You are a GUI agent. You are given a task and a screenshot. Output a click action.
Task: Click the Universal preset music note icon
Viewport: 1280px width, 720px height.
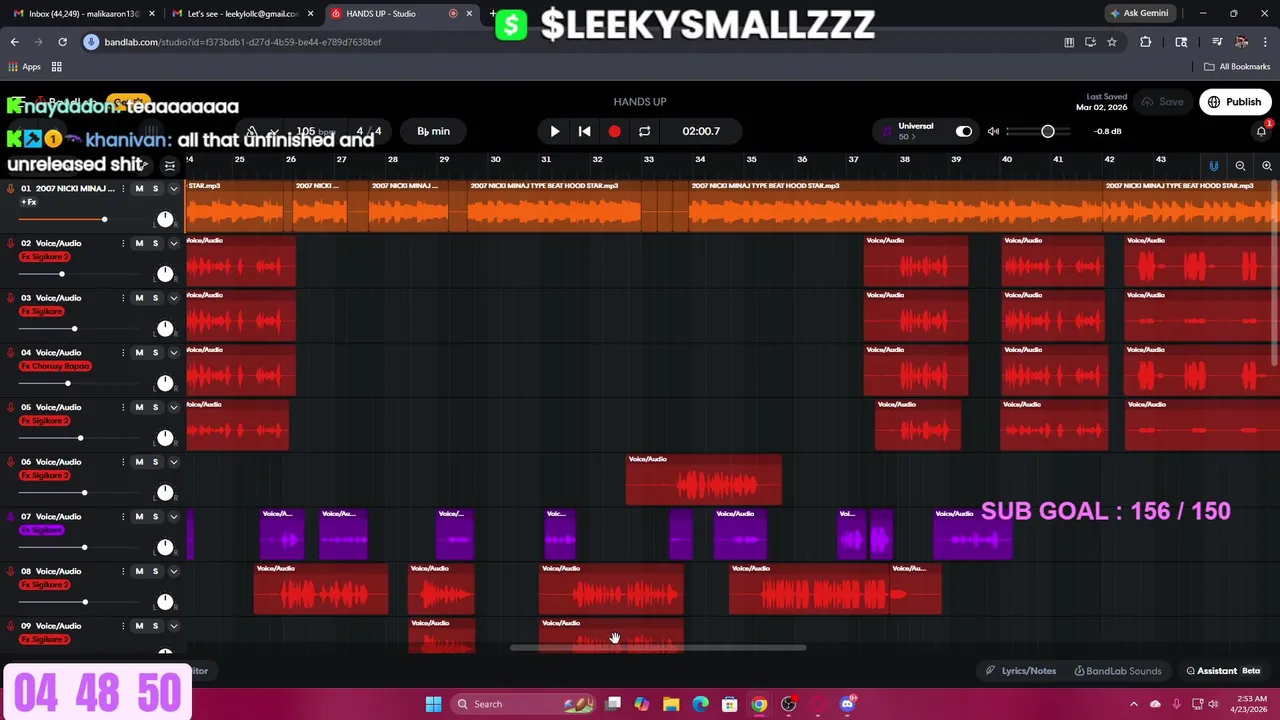click(887, 131)
